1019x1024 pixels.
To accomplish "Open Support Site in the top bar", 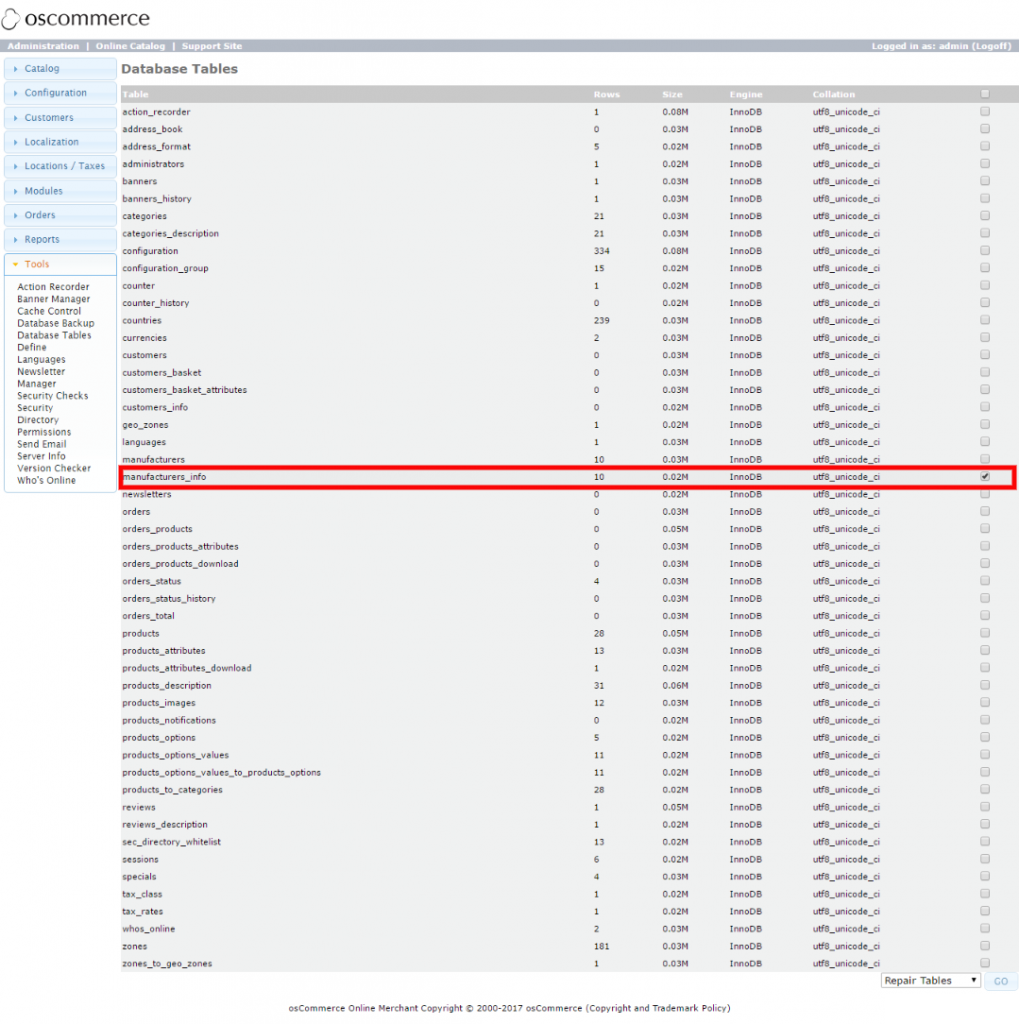I will click(x=212, y=46).
